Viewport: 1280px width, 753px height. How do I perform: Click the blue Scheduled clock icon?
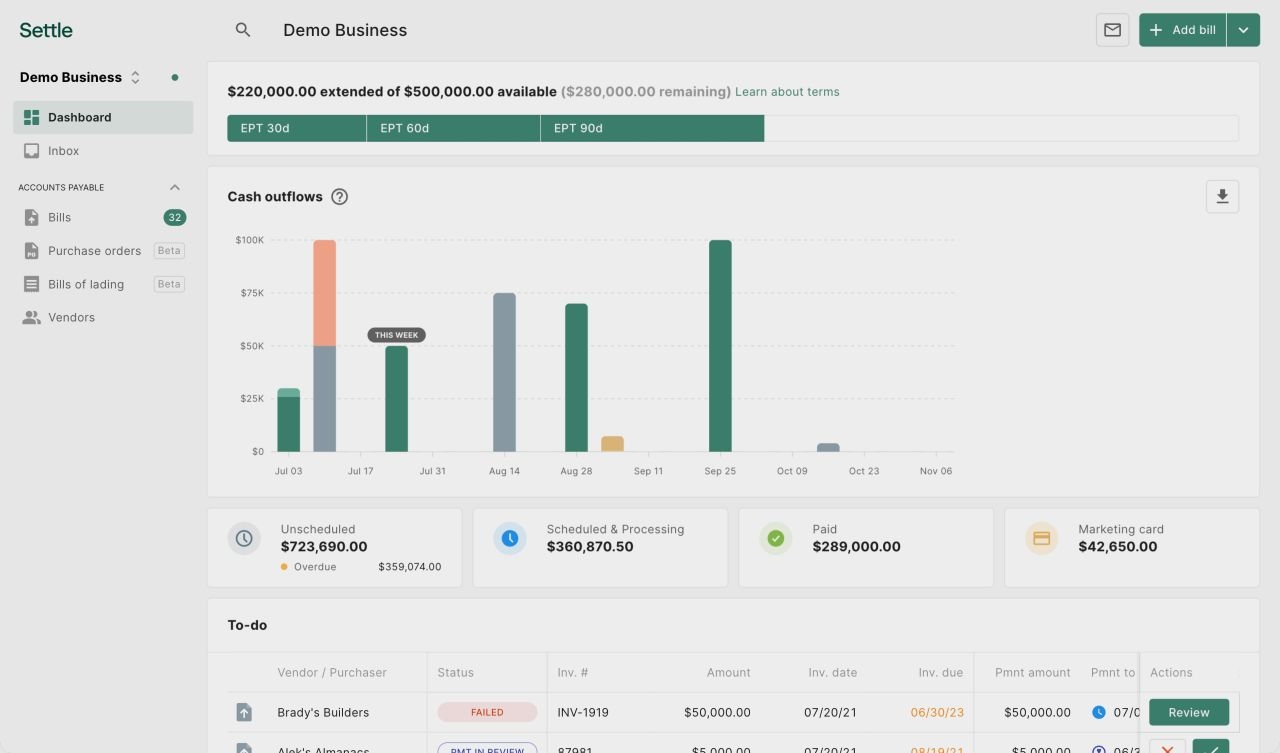coord(510,538)
